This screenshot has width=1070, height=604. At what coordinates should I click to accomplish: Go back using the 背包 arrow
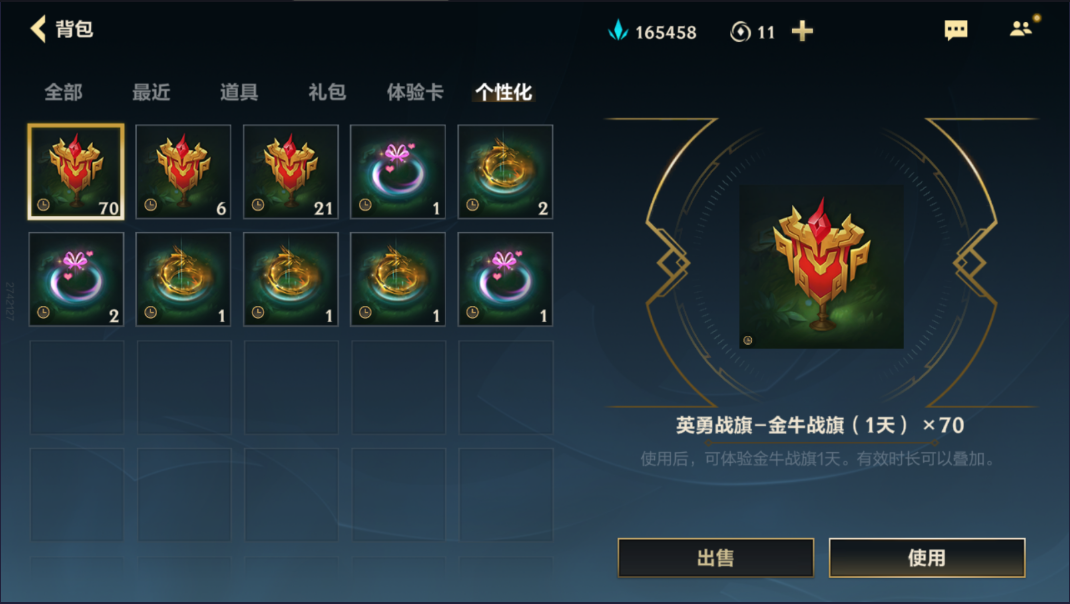point(39,29)
